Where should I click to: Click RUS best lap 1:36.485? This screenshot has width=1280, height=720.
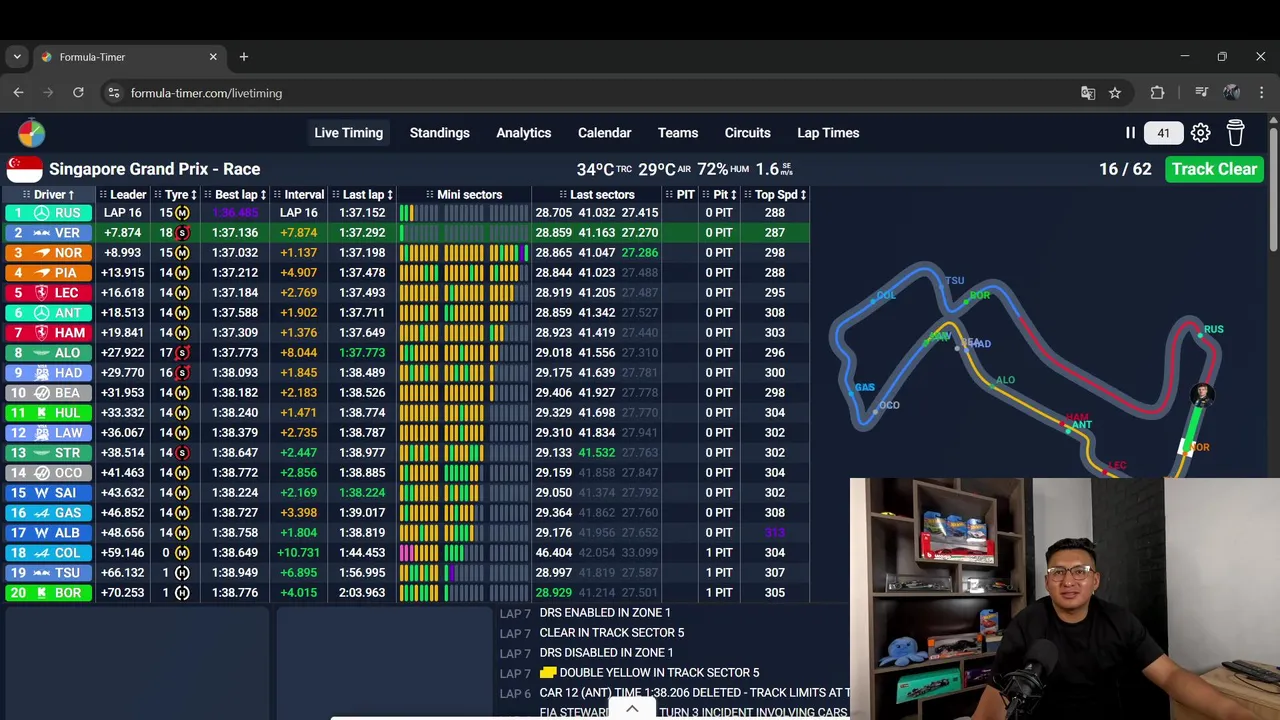tap(235, 213)
